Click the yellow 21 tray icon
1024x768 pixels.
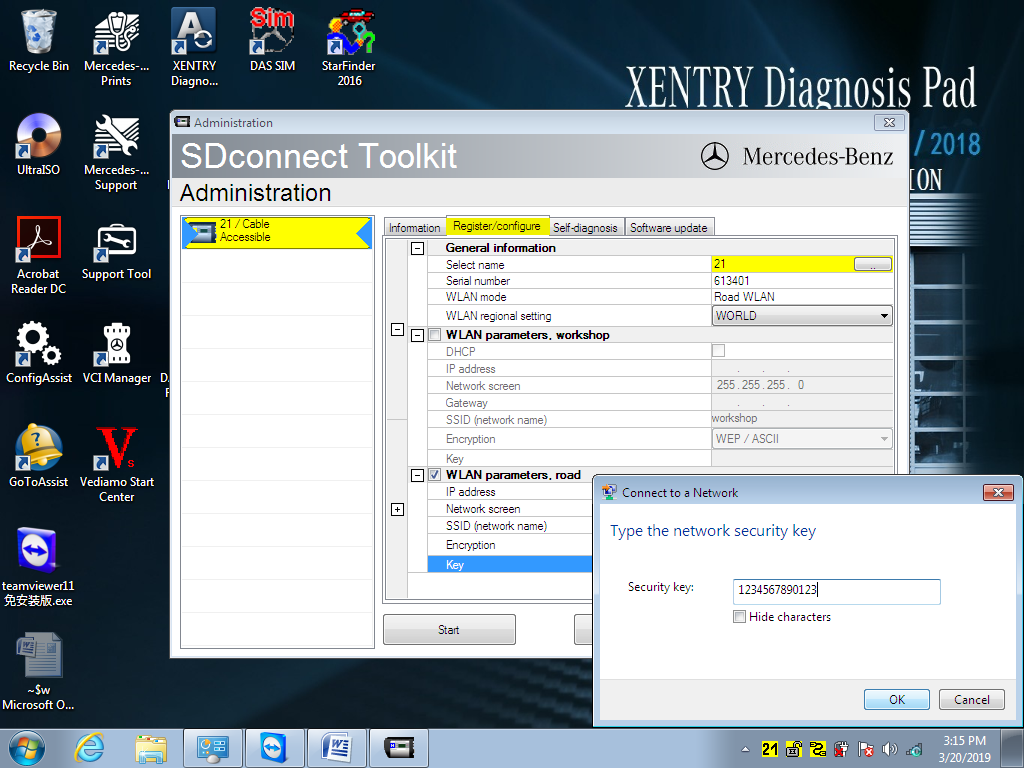[770, 749]
